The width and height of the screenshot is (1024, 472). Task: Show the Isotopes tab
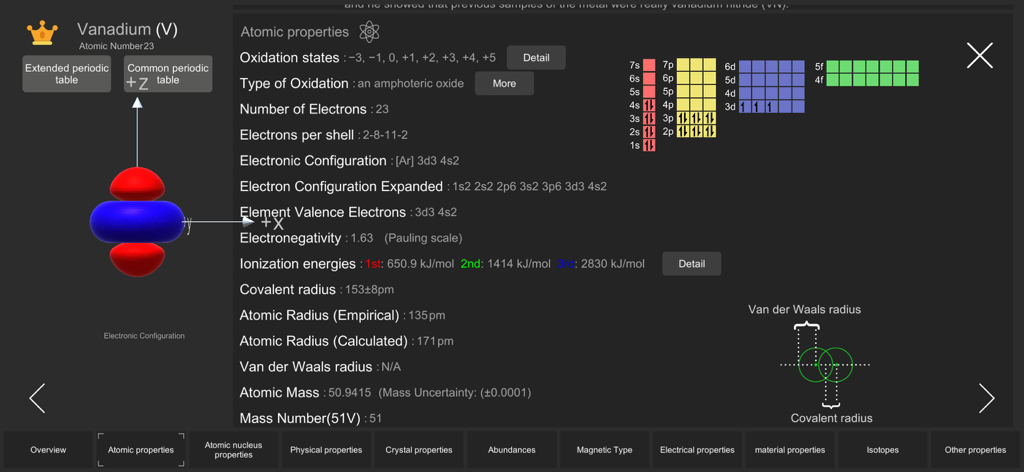click(x=882, y=450)
